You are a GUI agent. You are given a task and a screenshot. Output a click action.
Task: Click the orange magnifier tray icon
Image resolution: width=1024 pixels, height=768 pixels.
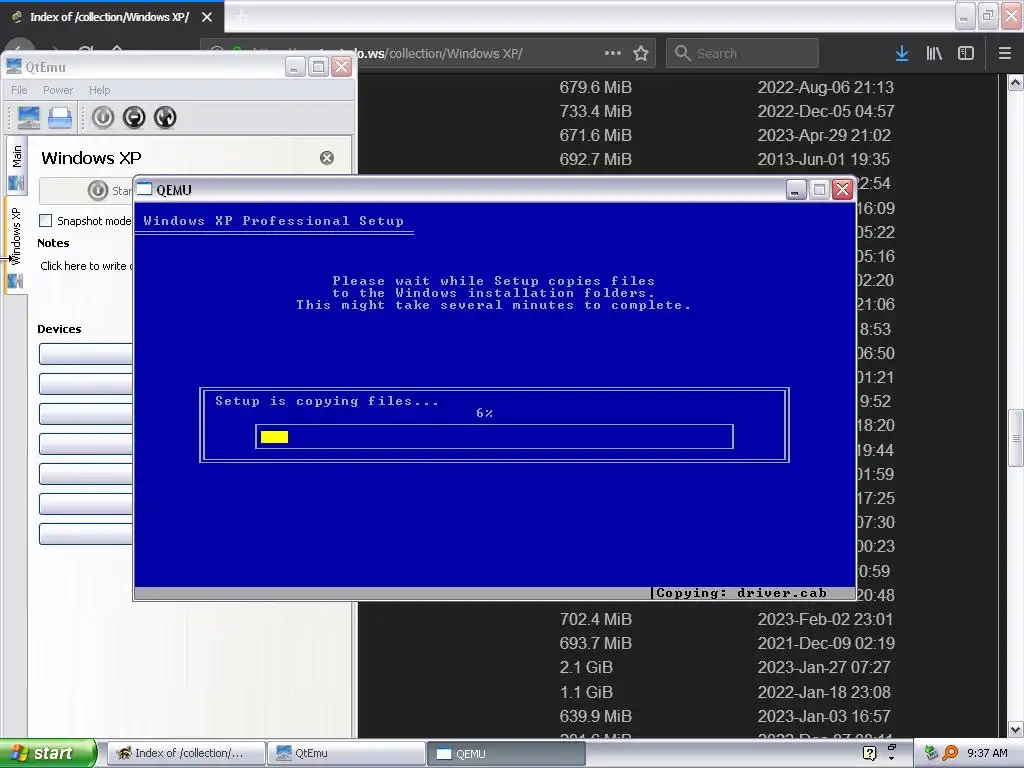coord(951,753)
